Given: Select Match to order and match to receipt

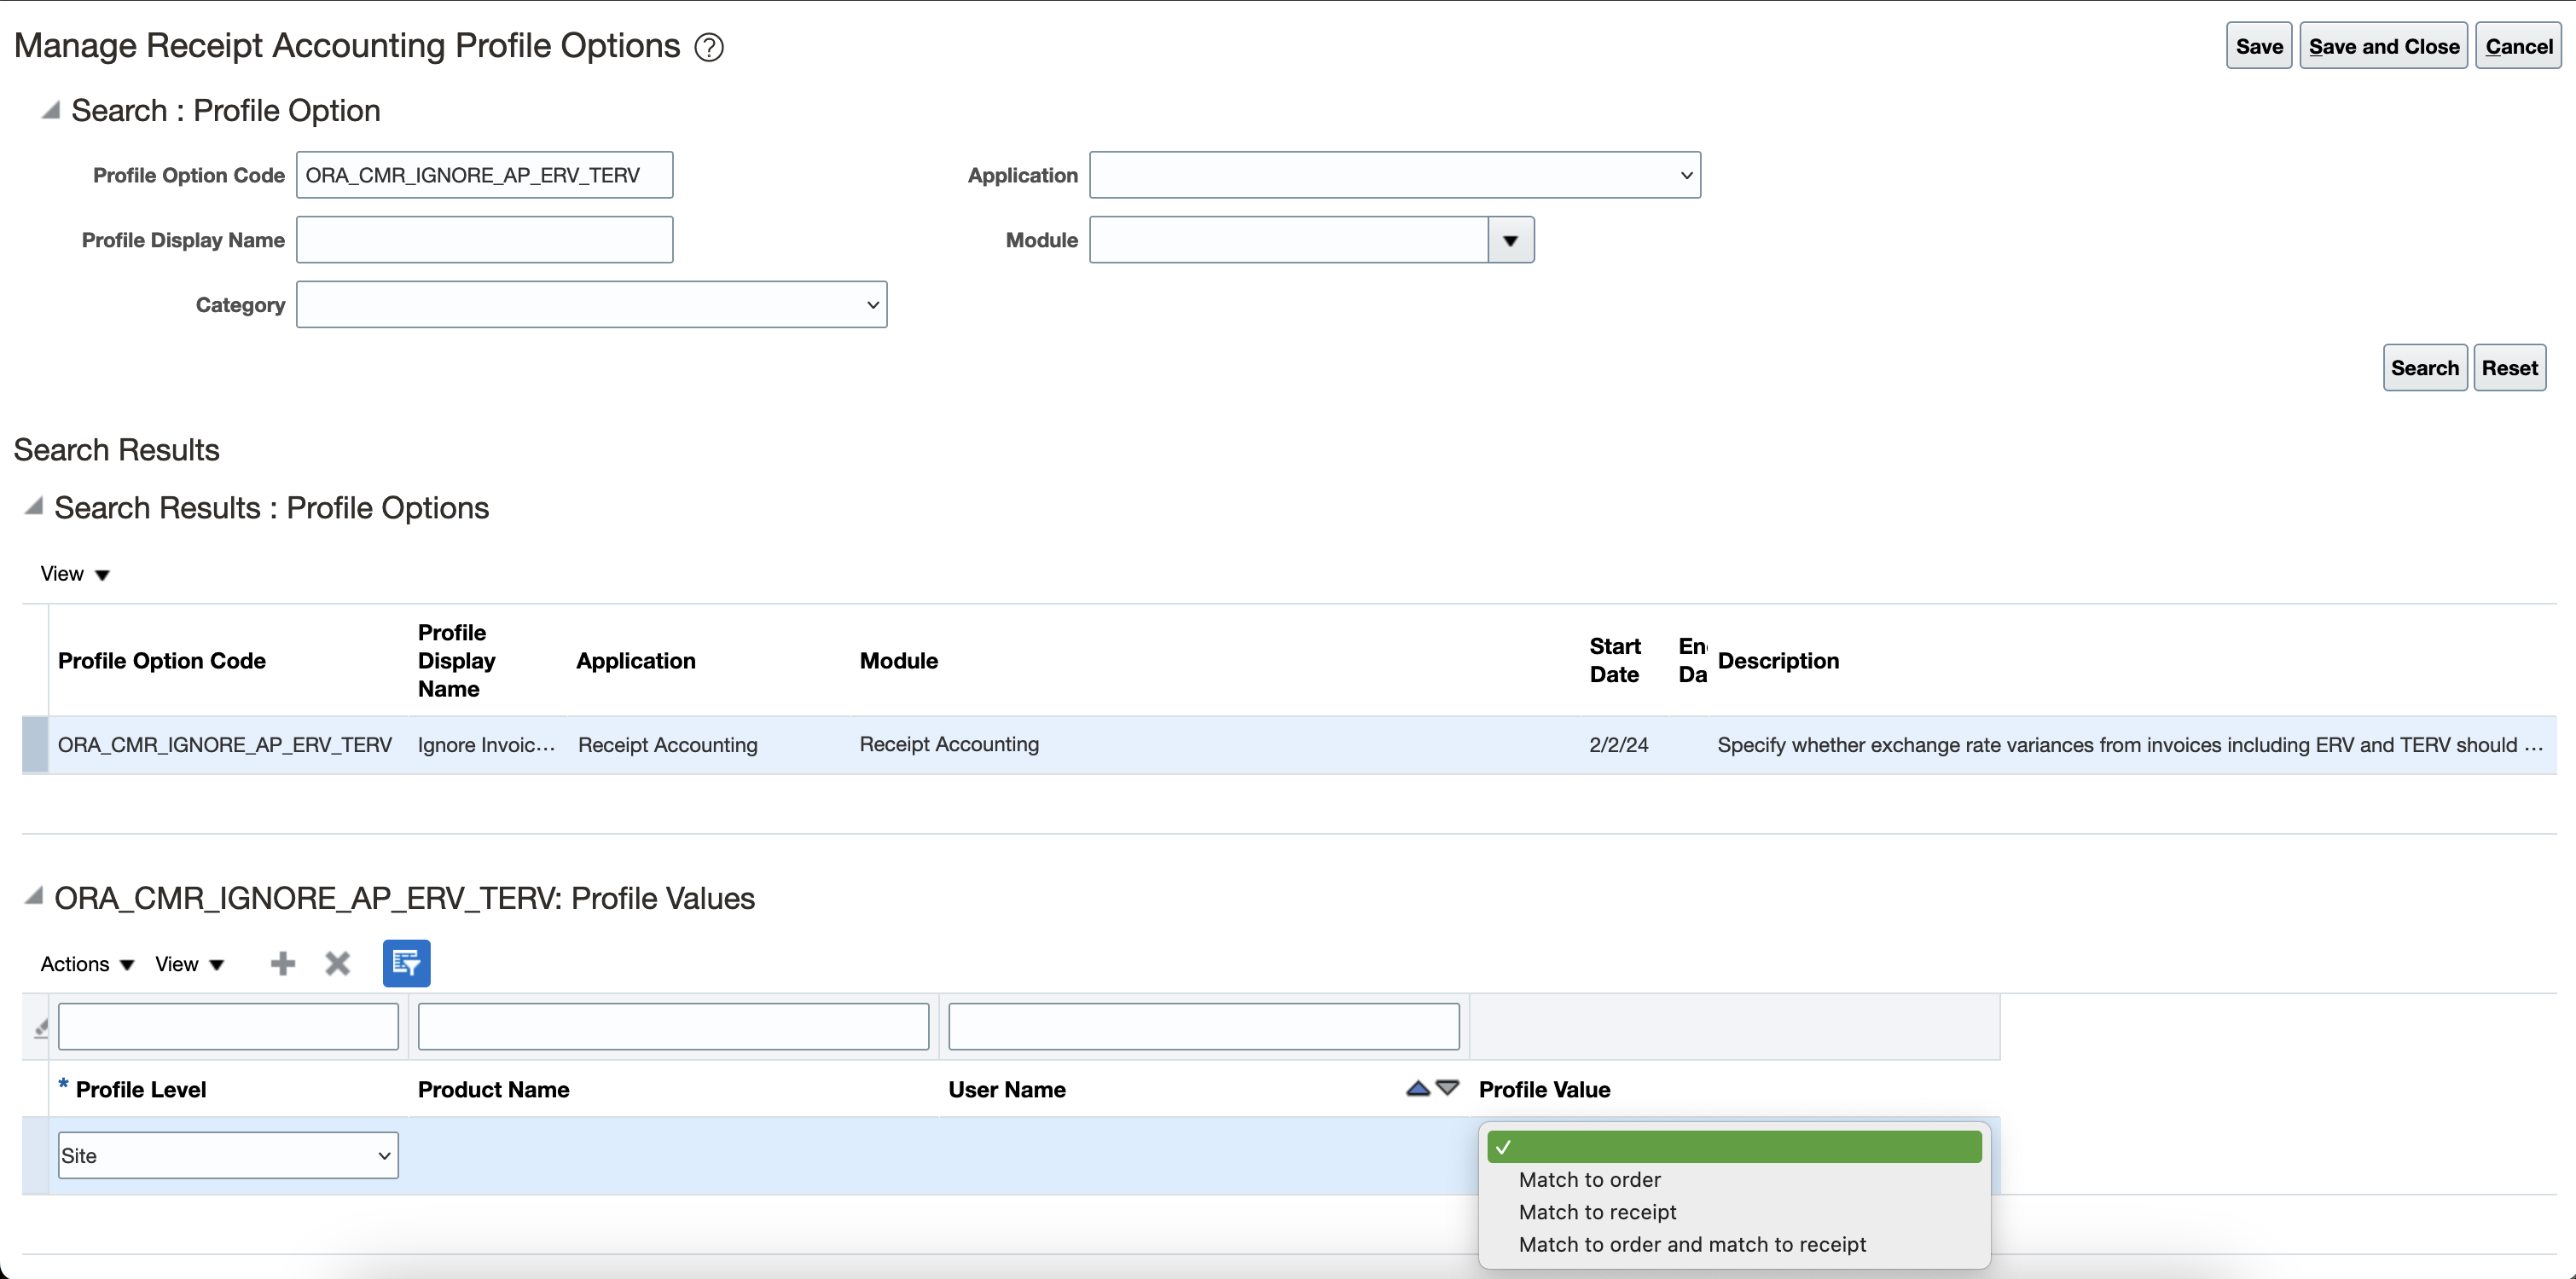Looking at the screenshot, I should [x=1692, y=1244].
